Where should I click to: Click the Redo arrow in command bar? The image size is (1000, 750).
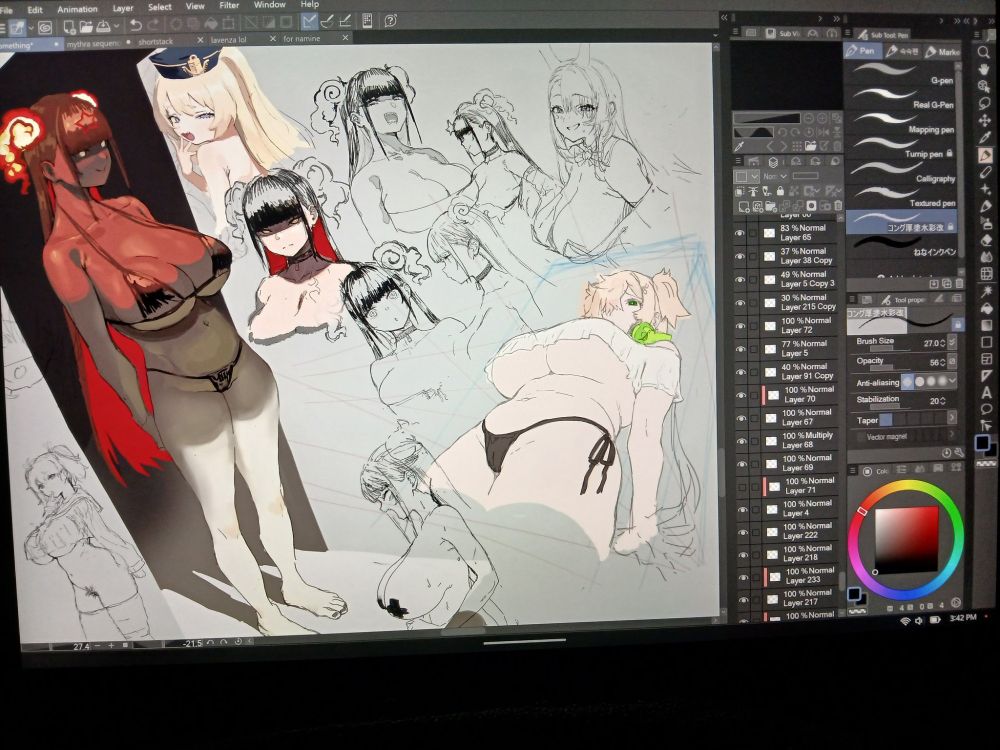(x=154, y=25)
